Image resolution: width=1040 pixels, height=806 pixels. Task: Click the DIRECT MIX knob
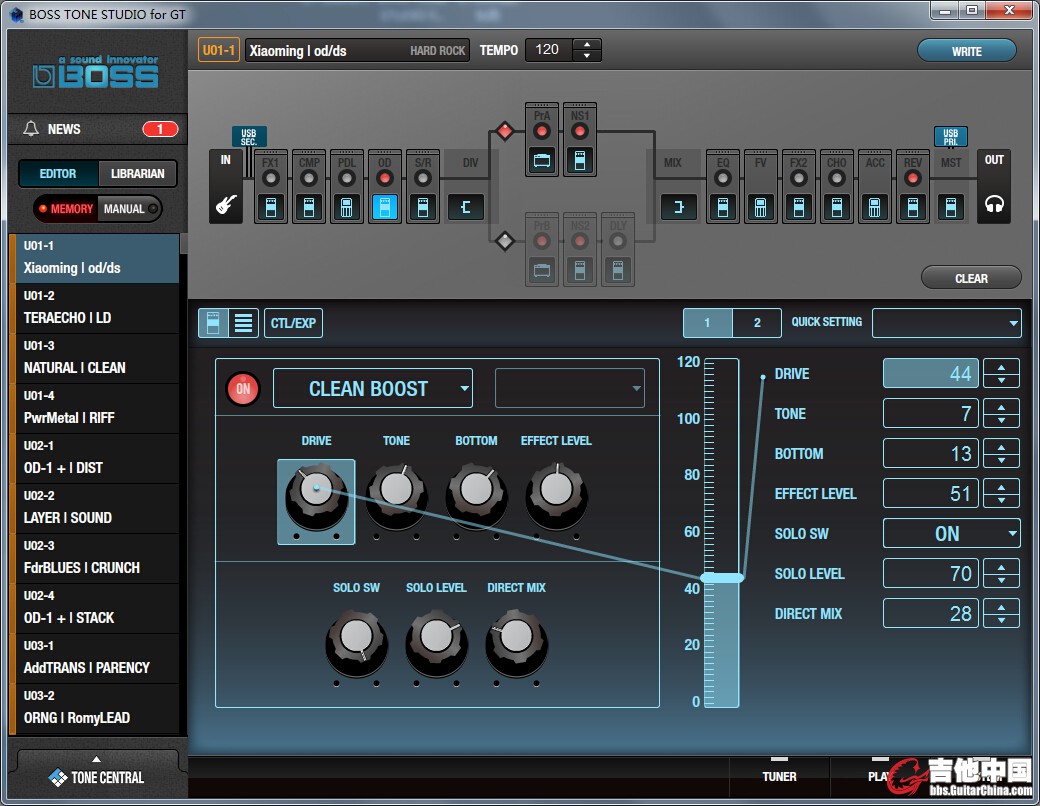517,642
